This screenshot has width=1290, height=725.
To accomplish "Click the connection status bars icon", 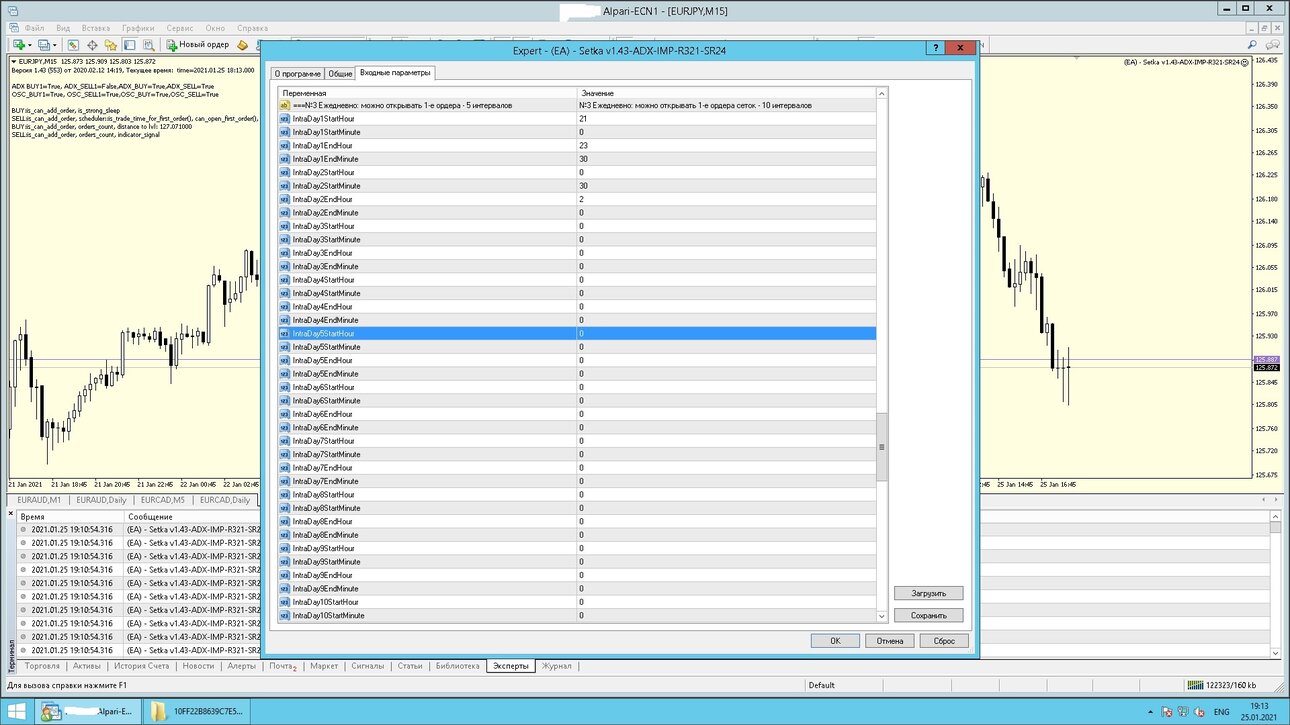I will pos(1195,685).
